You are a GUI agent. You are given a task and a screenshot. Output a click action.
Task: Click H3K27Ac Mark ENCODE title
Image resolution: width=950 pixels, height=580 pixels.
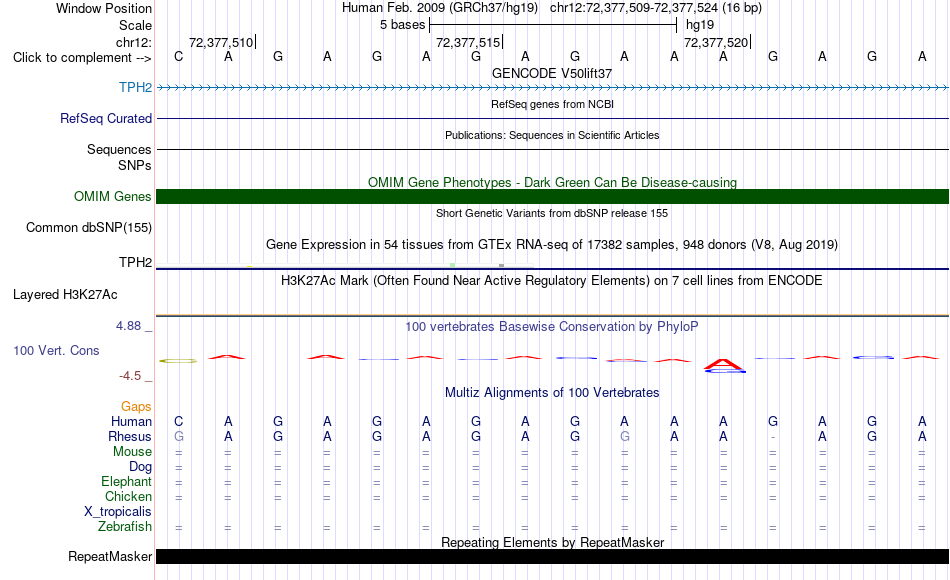pos(551,281)
